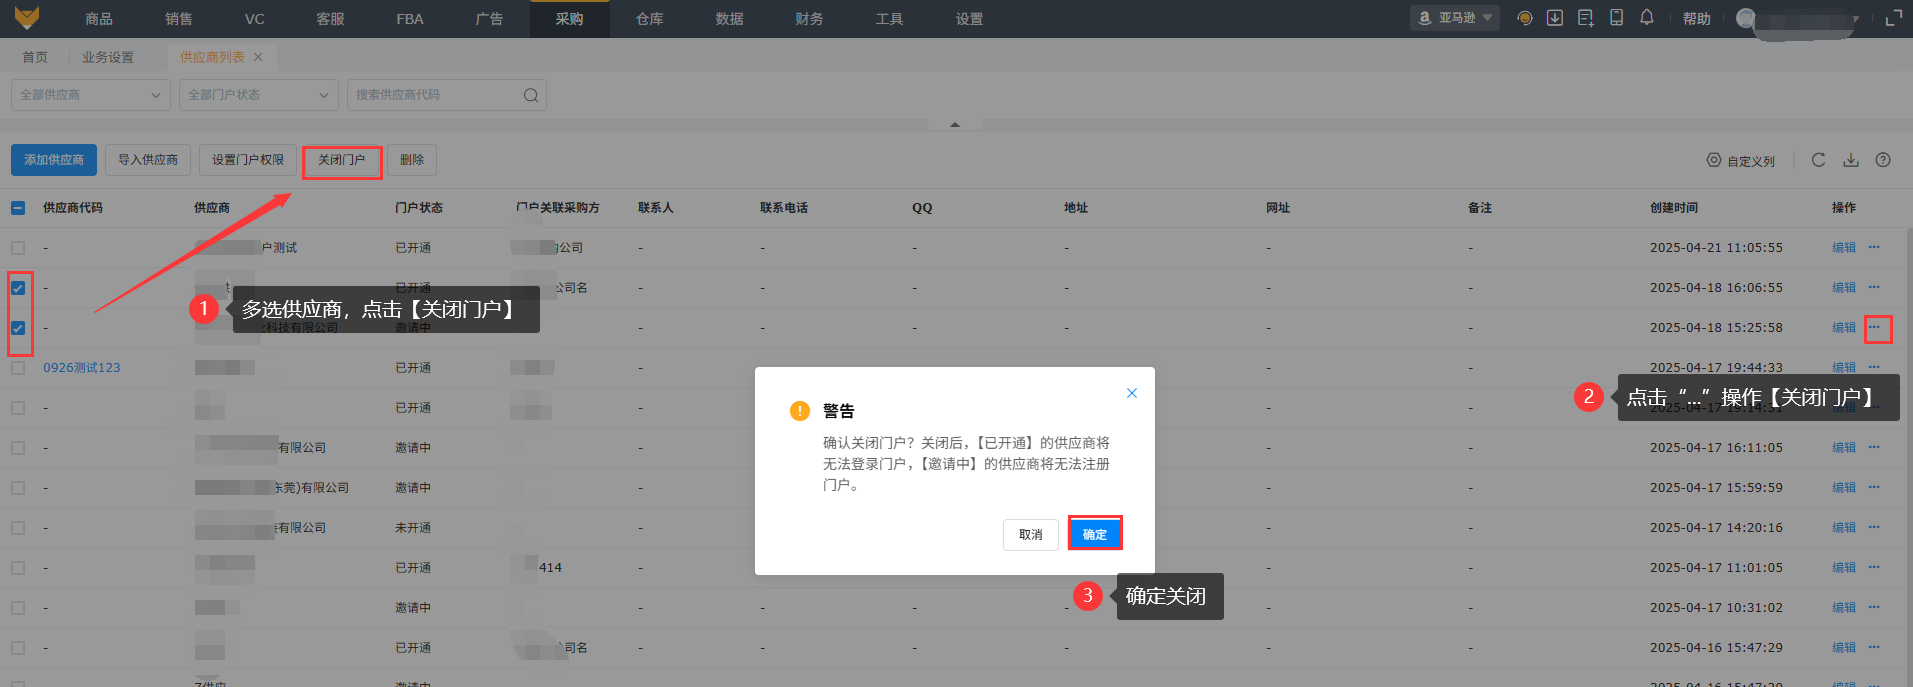This screenshot has height=687, width=1913.
Task: Open the 销售 menu
Action: click(x=179, y=18)
